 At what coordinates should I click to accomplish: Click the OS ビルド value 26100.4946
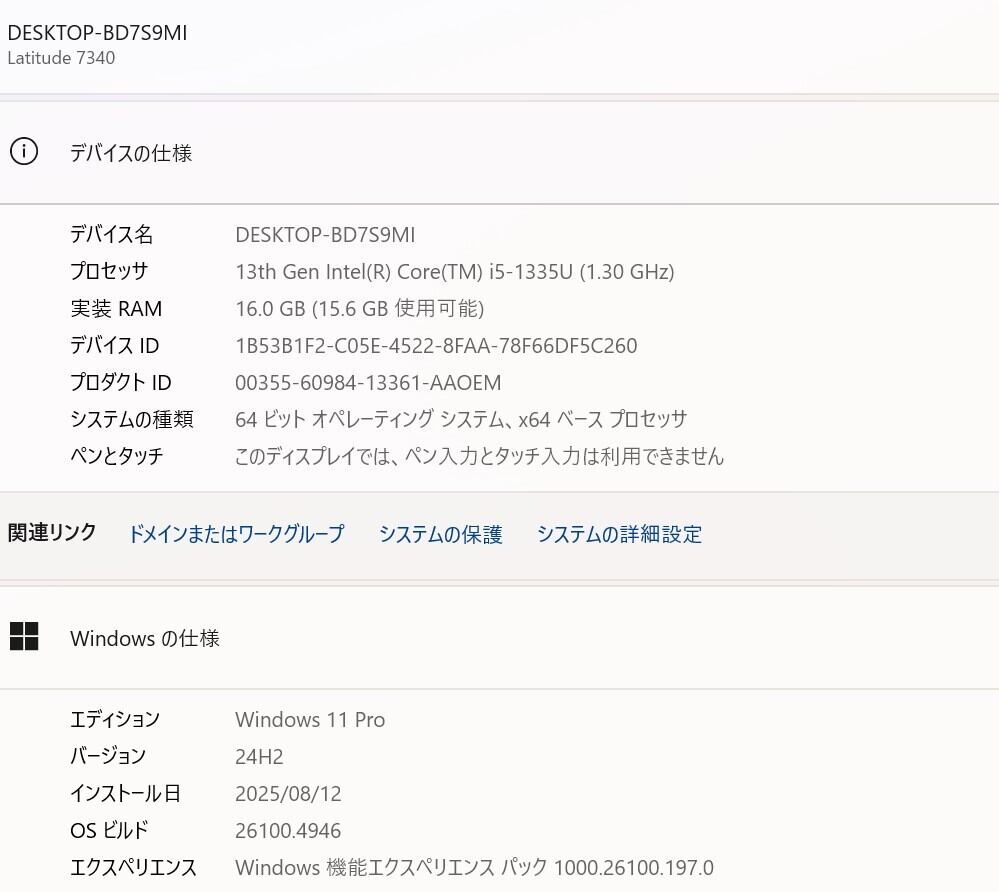pyautogui.click(x=288, y=831)
